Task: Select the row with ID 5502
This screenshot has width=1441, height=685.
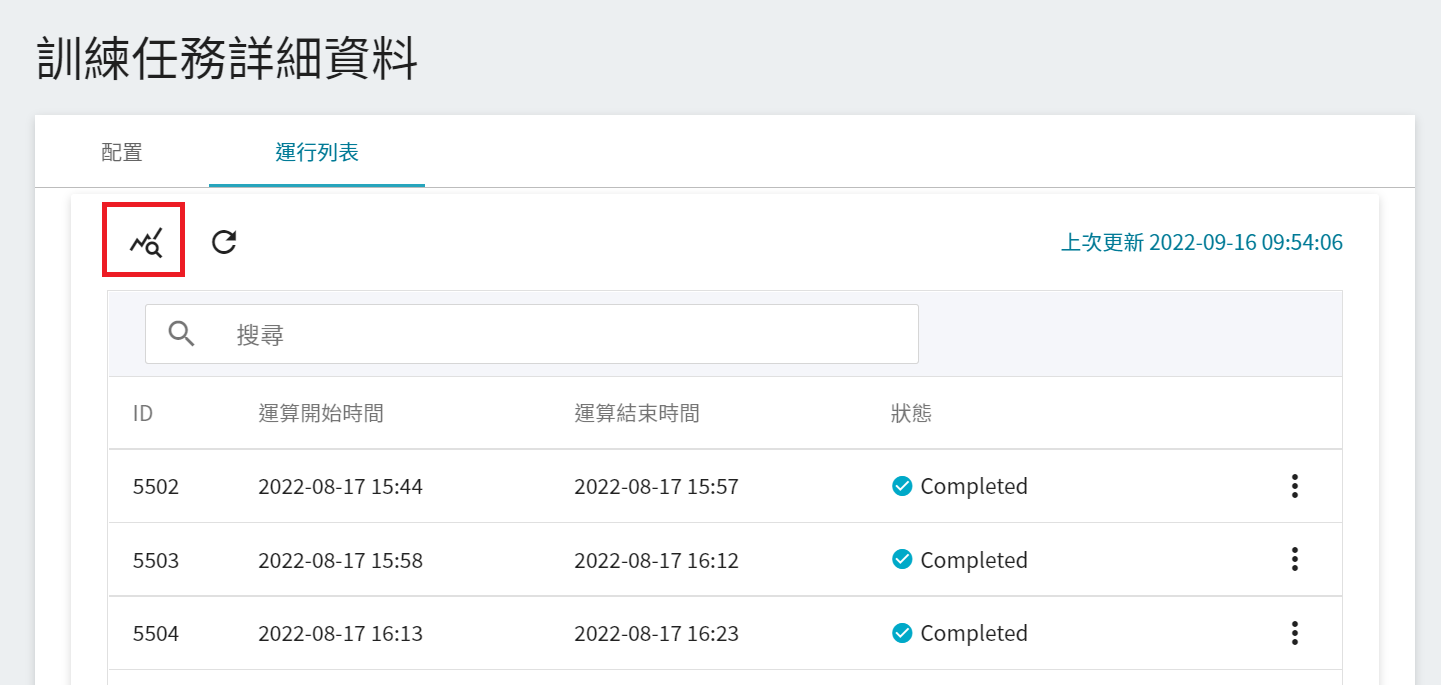Action: tap(156, 487)
